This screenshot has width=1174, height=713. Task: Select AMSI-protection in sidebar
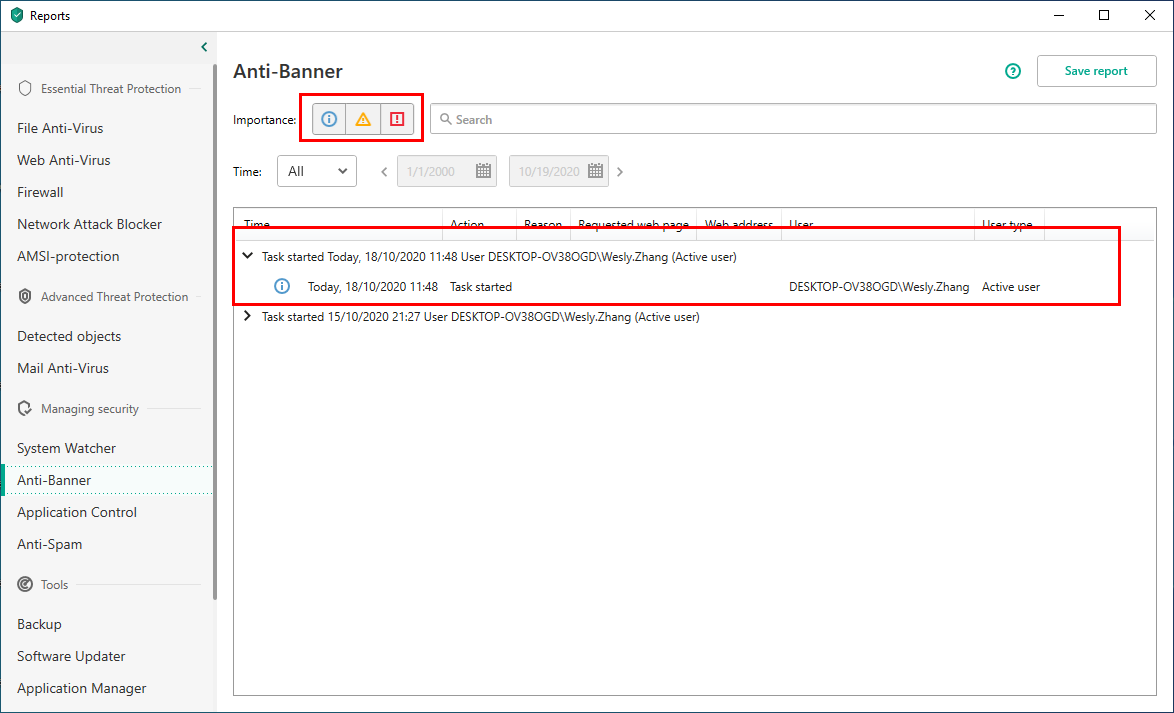(68, 256)
